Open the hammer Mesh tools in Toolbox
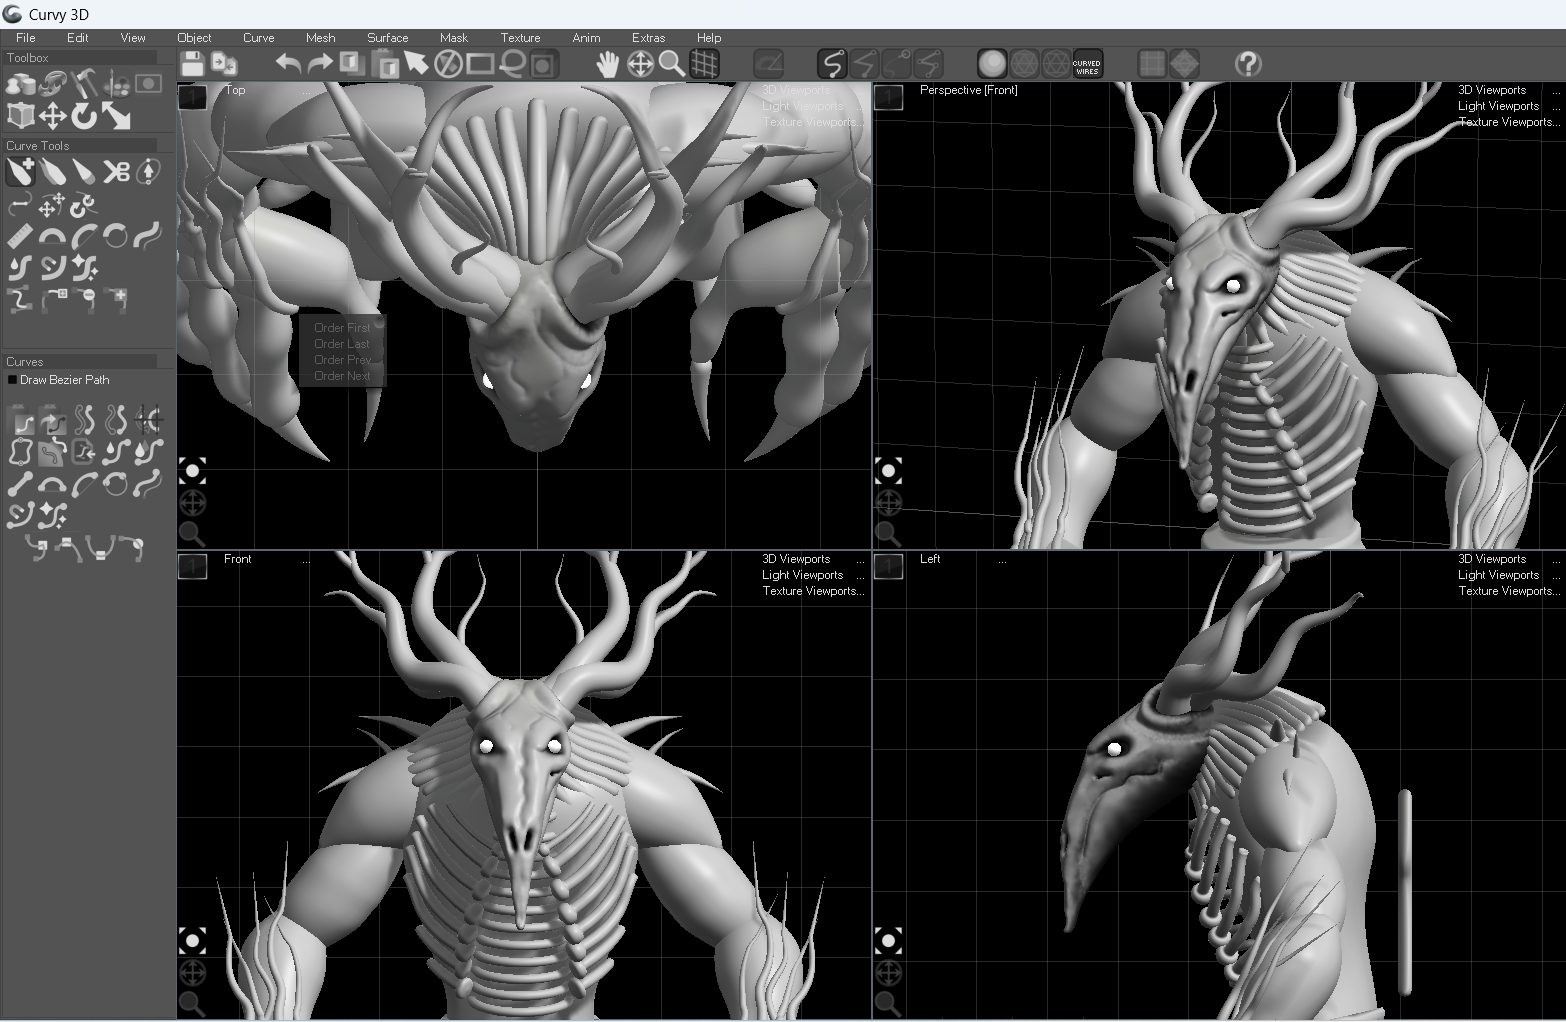Viewport: 1566px width, 1022px height. (84, 83)
